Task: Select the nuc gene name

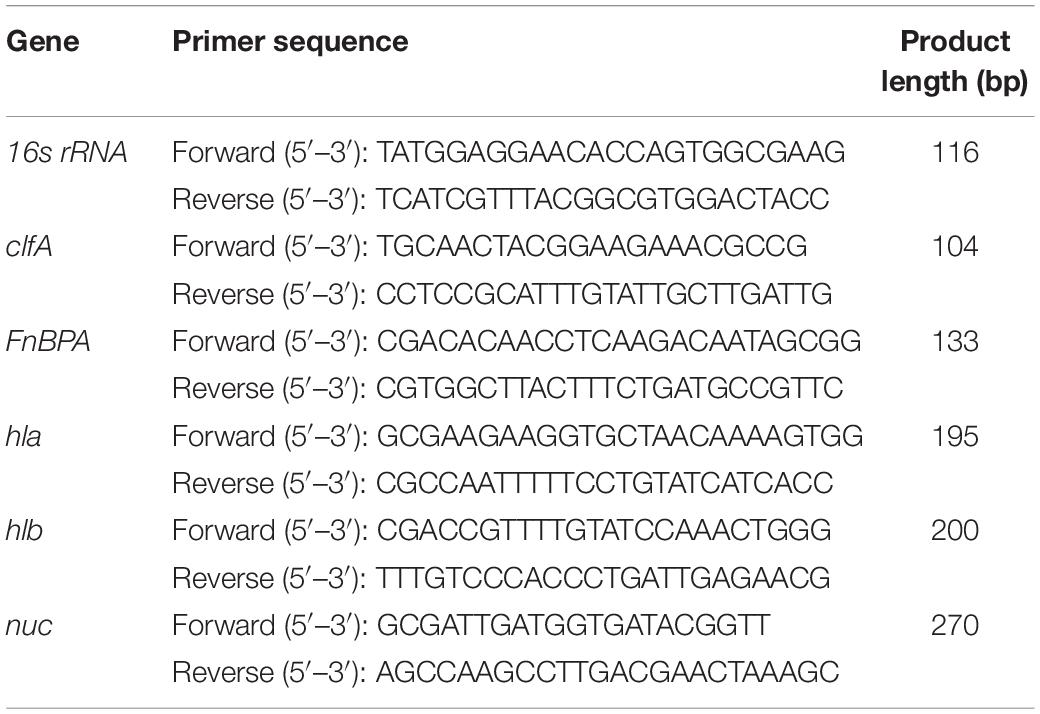Action: [x=29, y=626]
